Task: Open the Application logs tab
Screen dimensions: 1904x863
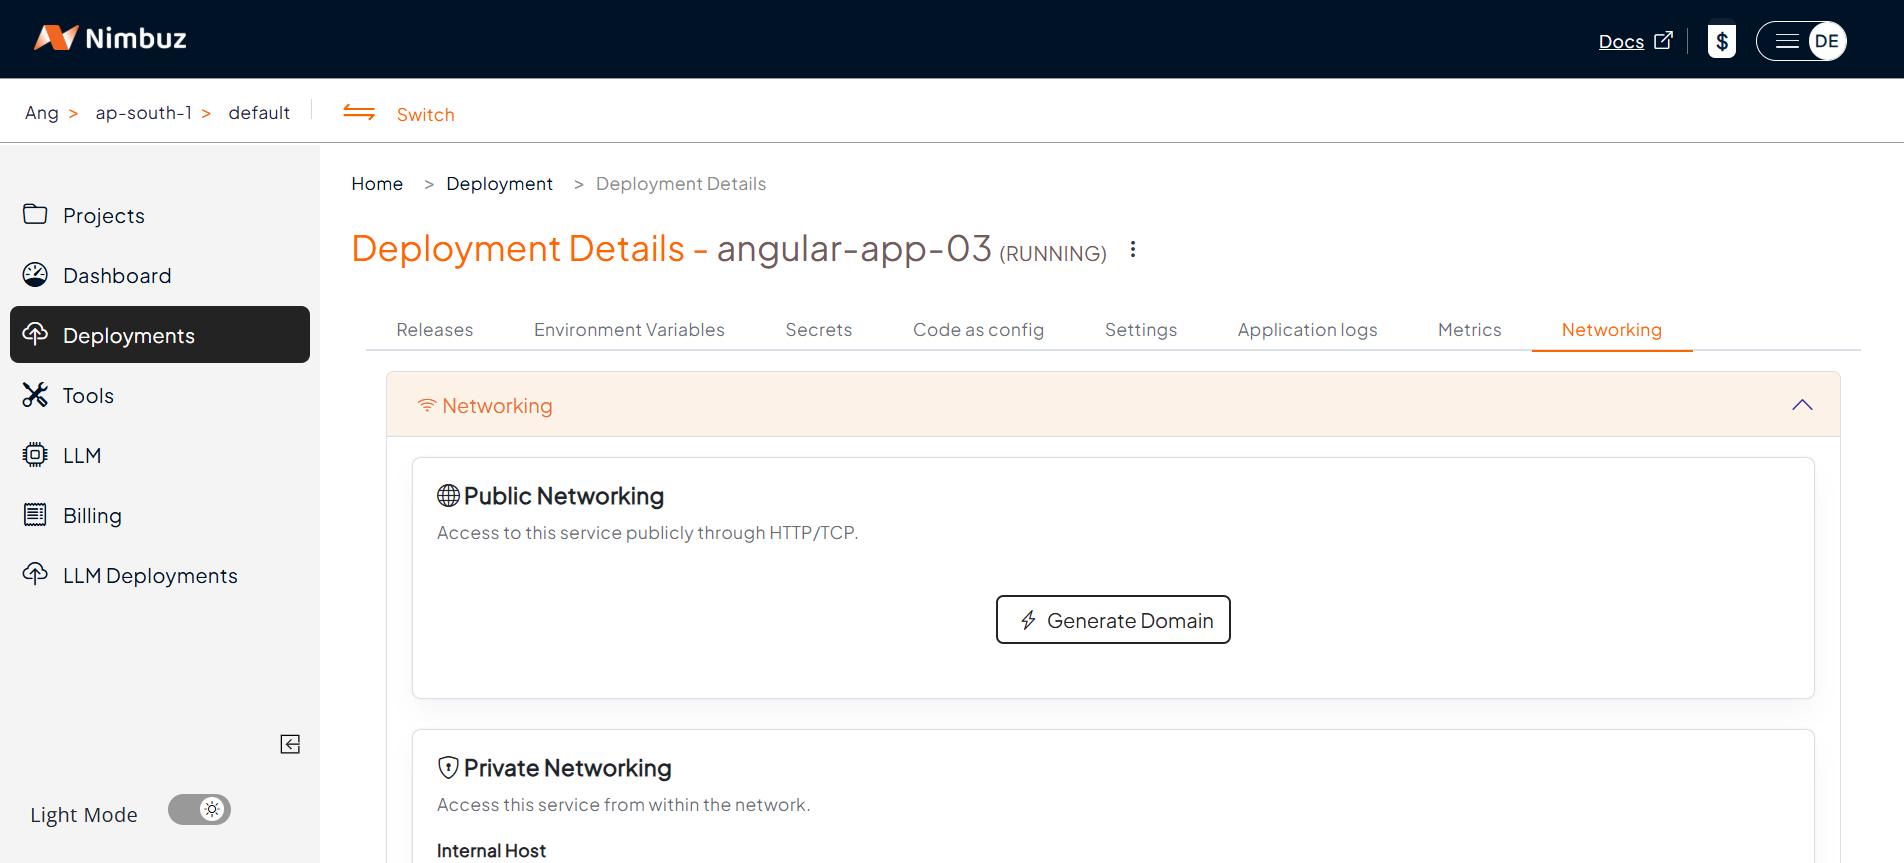Action: [1307, 330]
